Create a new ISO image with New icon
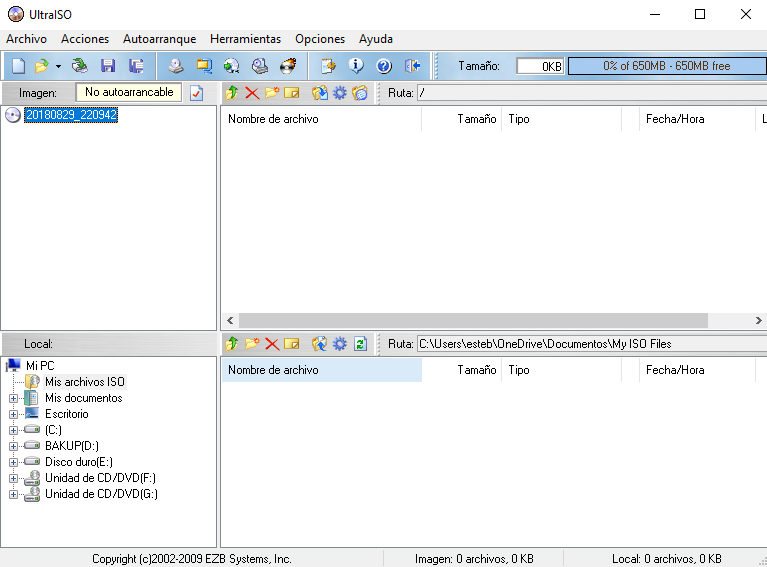This screenshot has width=767, height=567. (19, 66)
